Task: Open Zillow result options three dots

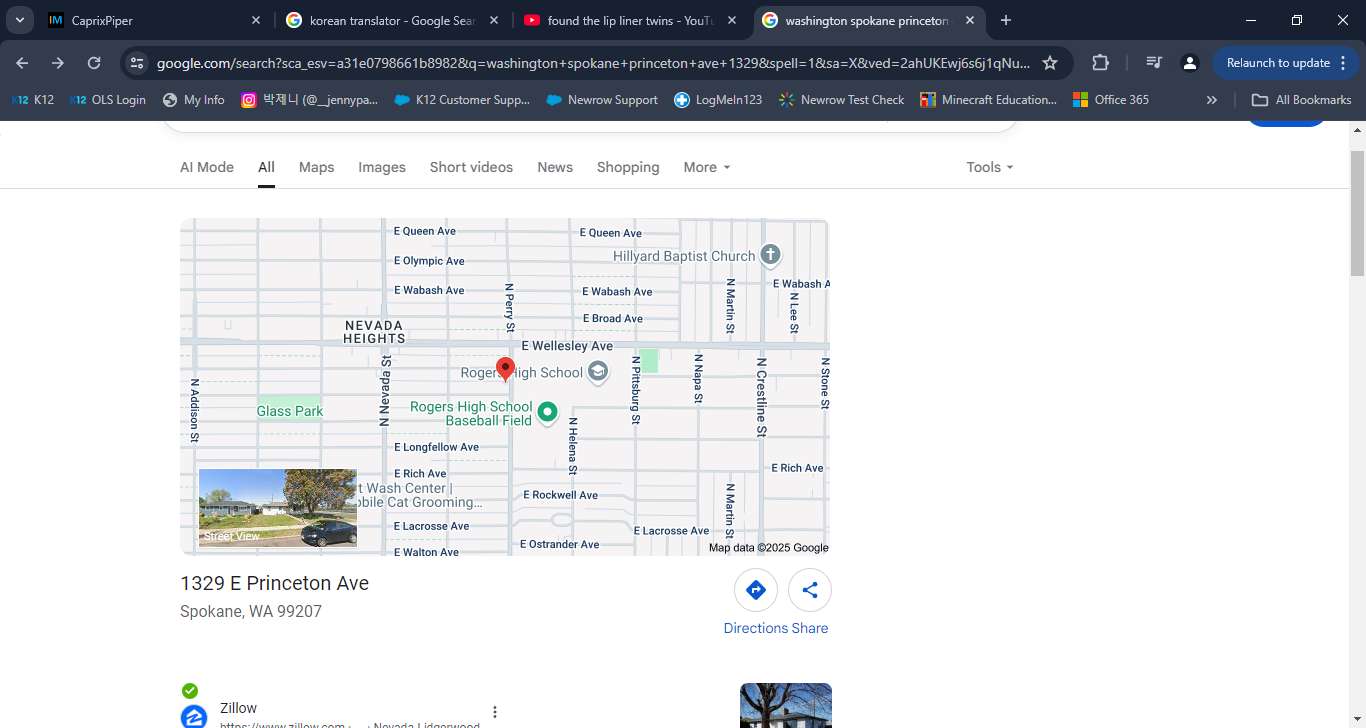Action: 494,713
